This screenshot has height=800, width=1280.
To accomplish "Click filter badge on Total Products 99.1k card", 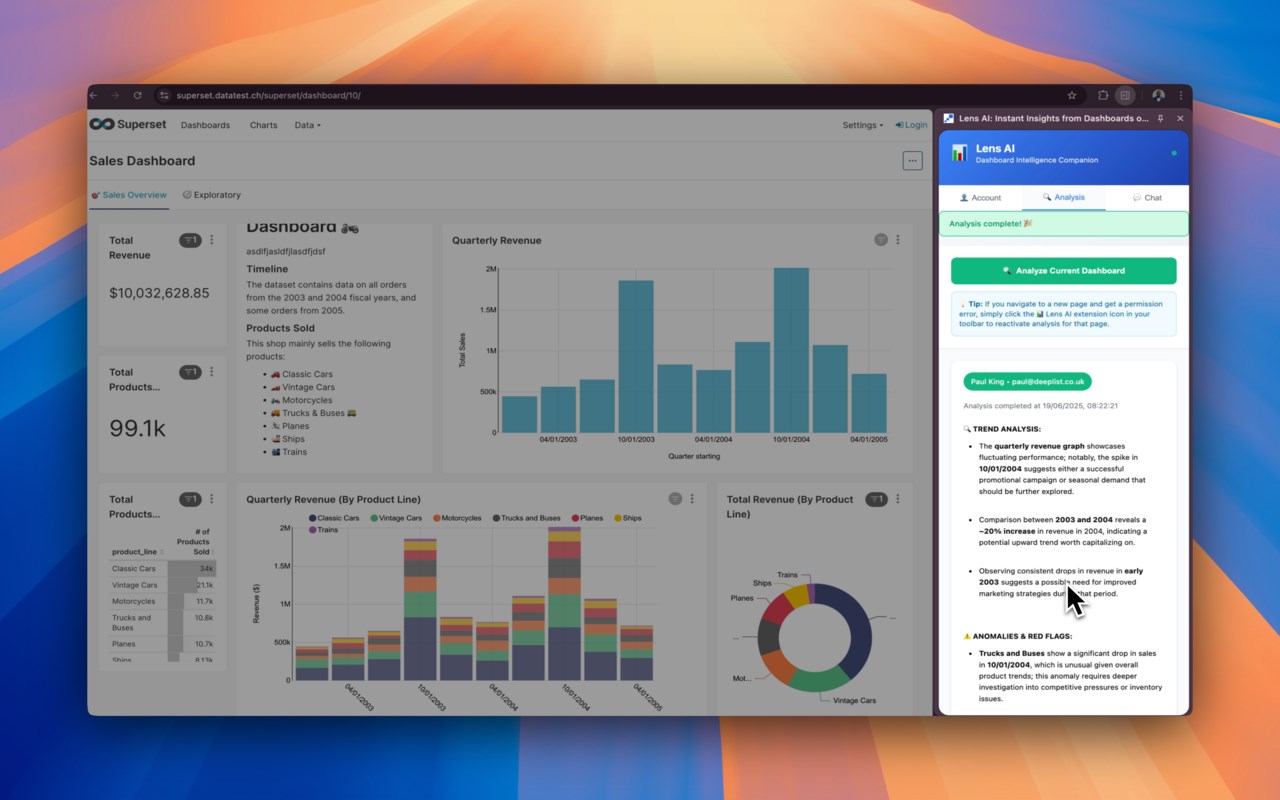I will [190, 372].
